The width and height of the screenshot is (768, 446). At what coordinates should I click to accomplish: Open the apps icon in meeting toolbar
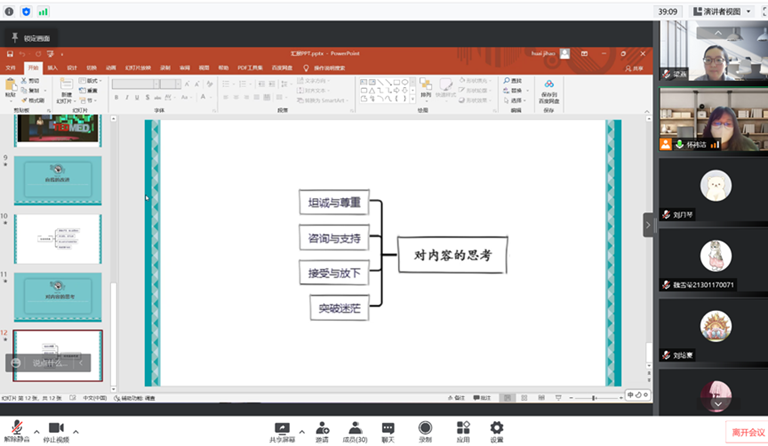click(463, 428)
